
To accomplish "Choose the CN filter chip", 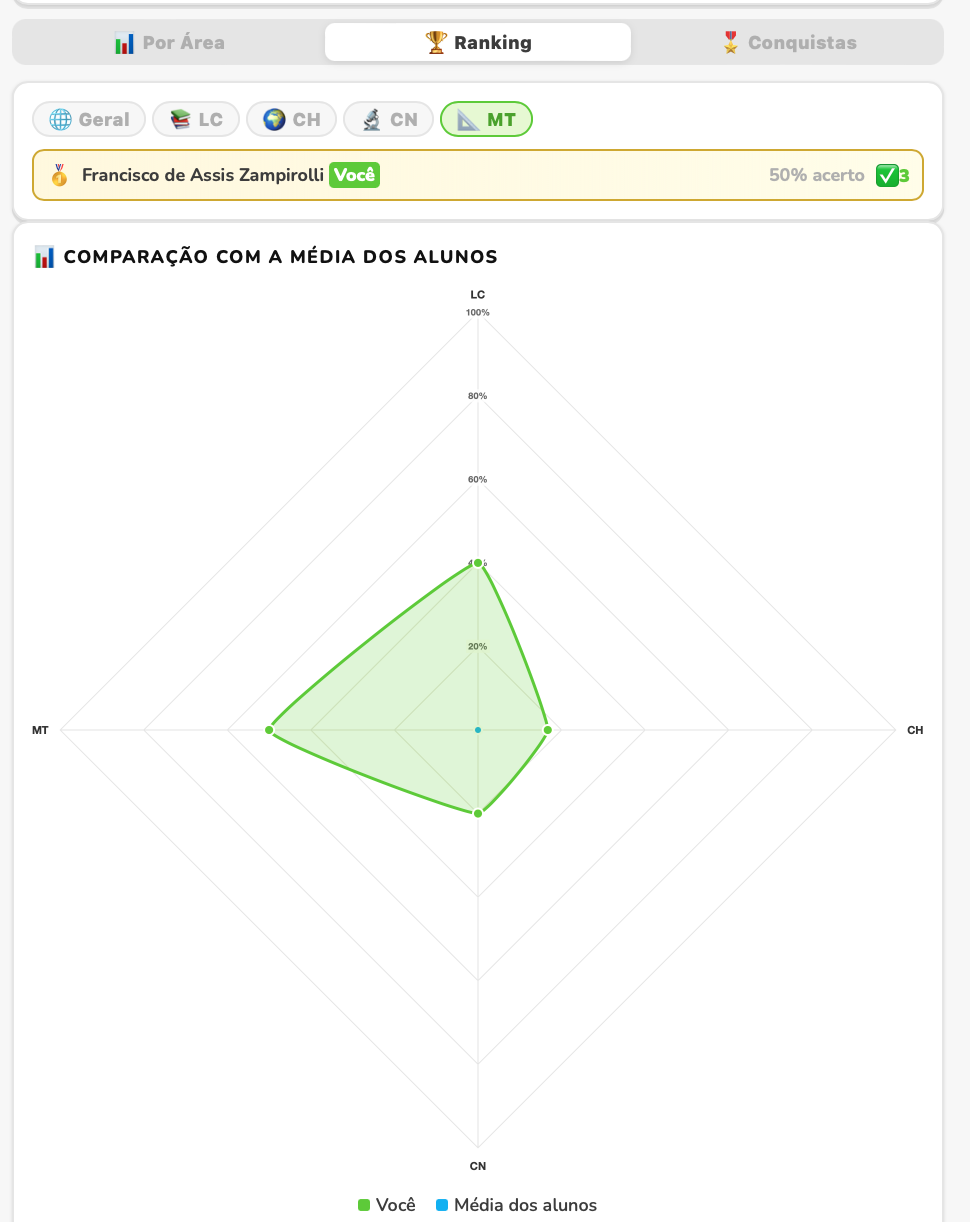I will (388, 119).
